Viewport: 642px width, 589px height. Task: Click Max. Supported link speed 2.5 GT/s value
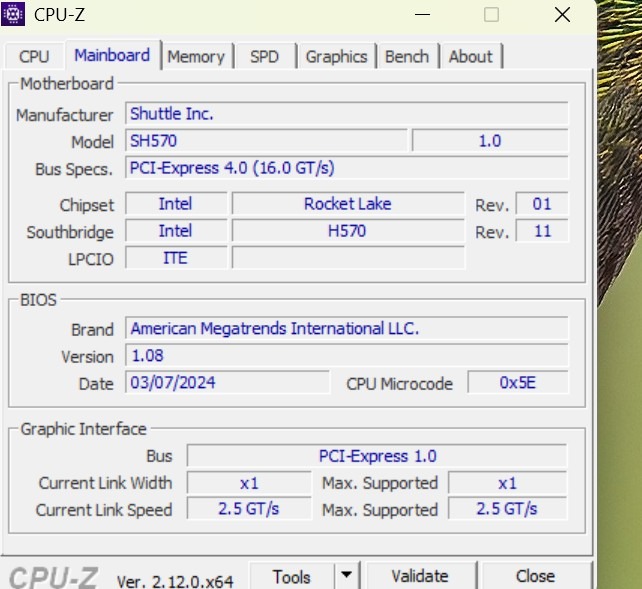pos(508,509)
